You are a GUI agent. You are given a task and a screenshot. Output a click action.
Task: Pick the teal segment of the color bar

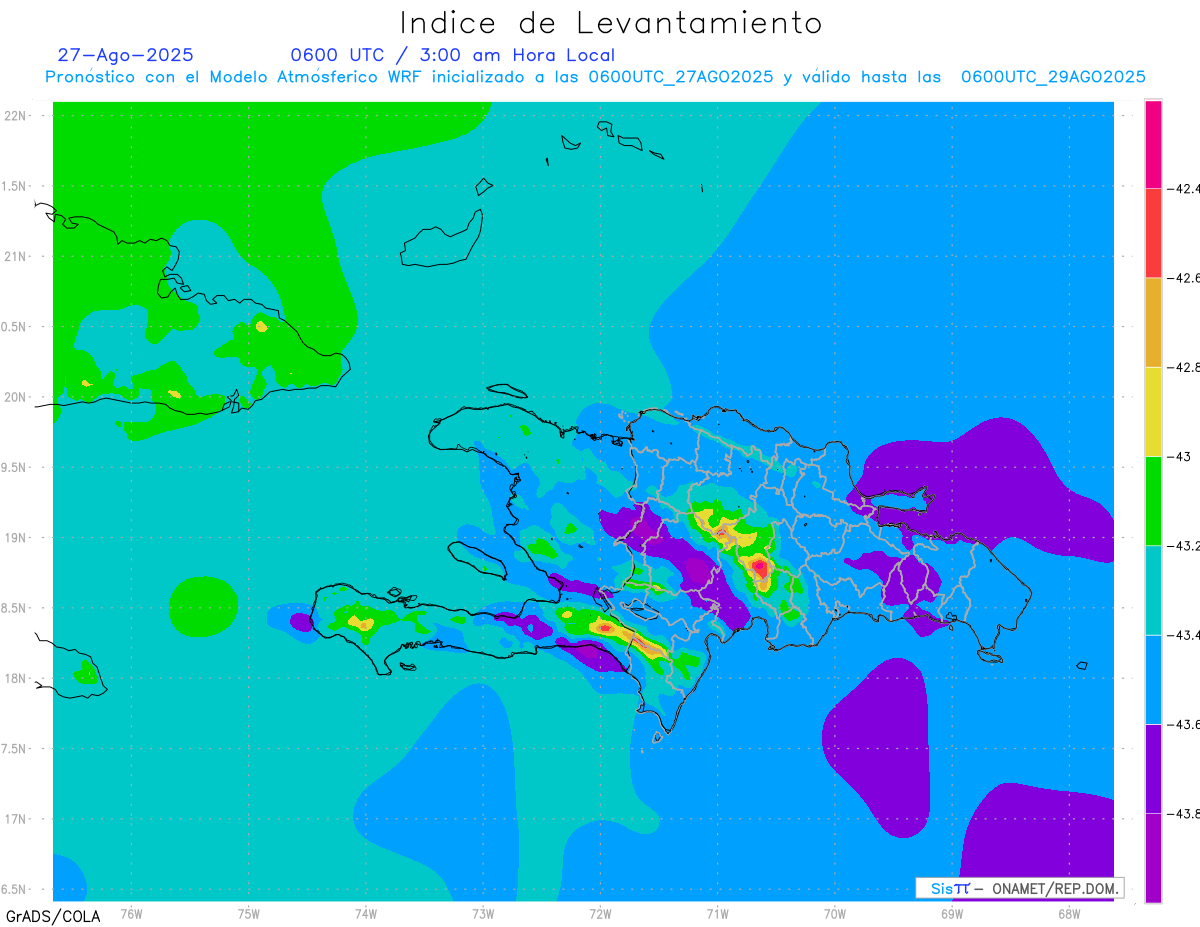[x=1153, y=590]
